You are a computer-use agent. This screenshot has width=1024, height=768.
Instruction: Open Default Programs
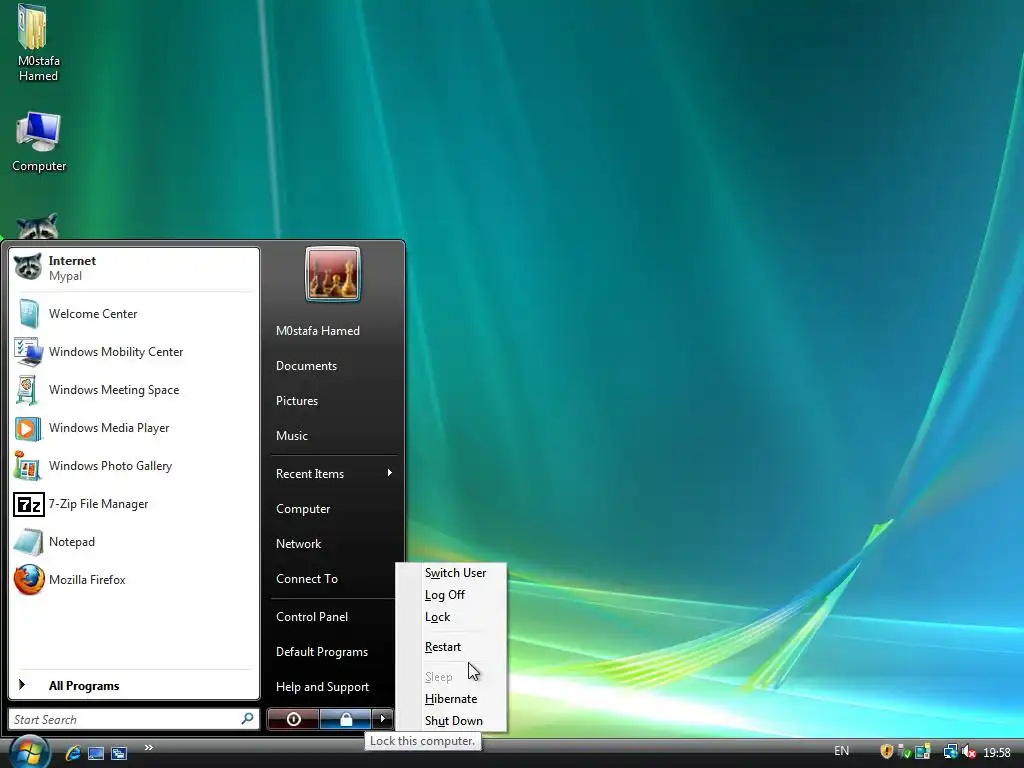click(322, 652)
